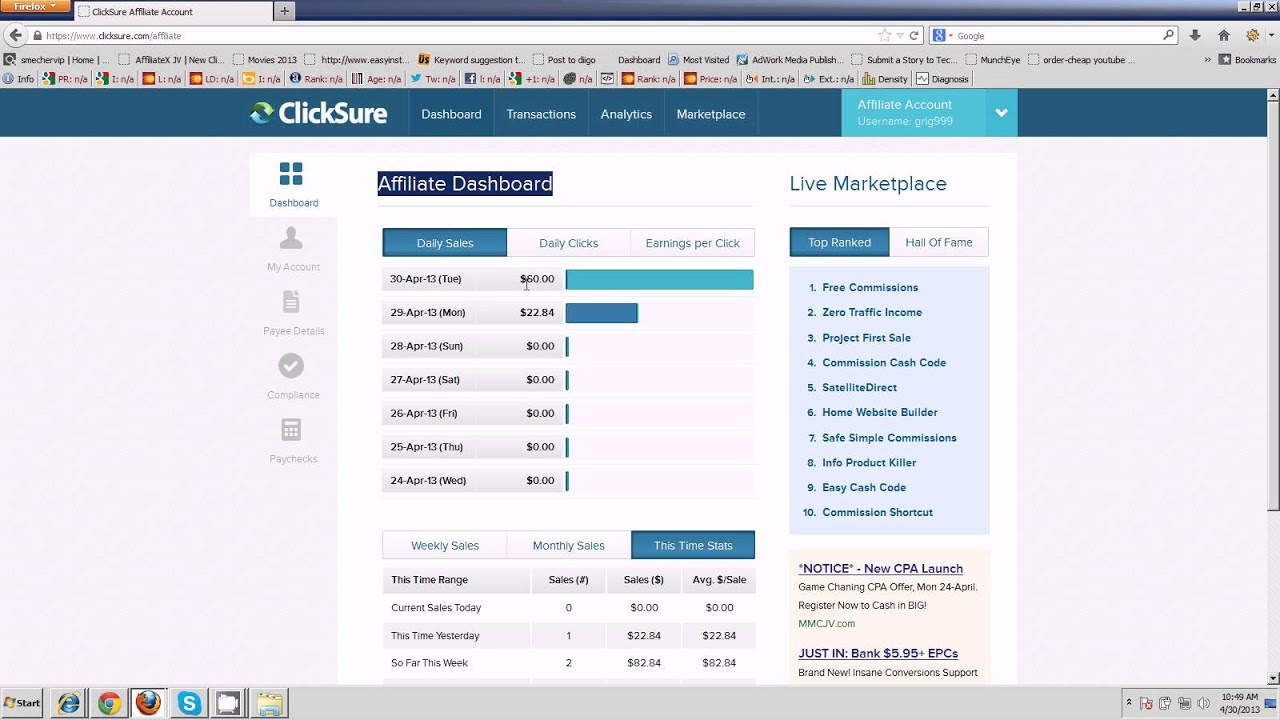Screen dimensions: 1280x720
Task: Open the Firefox menu dropdown
Action: tap(36, 7)
